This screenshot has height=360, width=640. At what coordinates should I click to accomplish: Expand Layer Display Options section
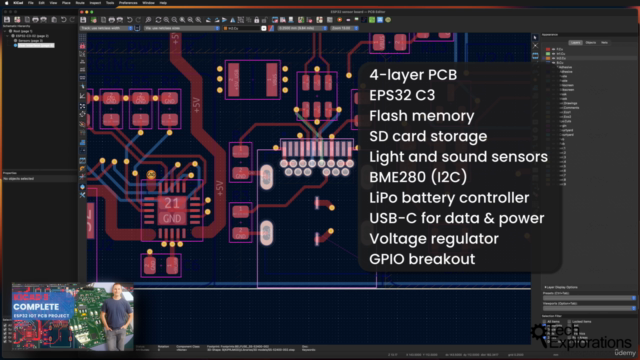(561, 287)
